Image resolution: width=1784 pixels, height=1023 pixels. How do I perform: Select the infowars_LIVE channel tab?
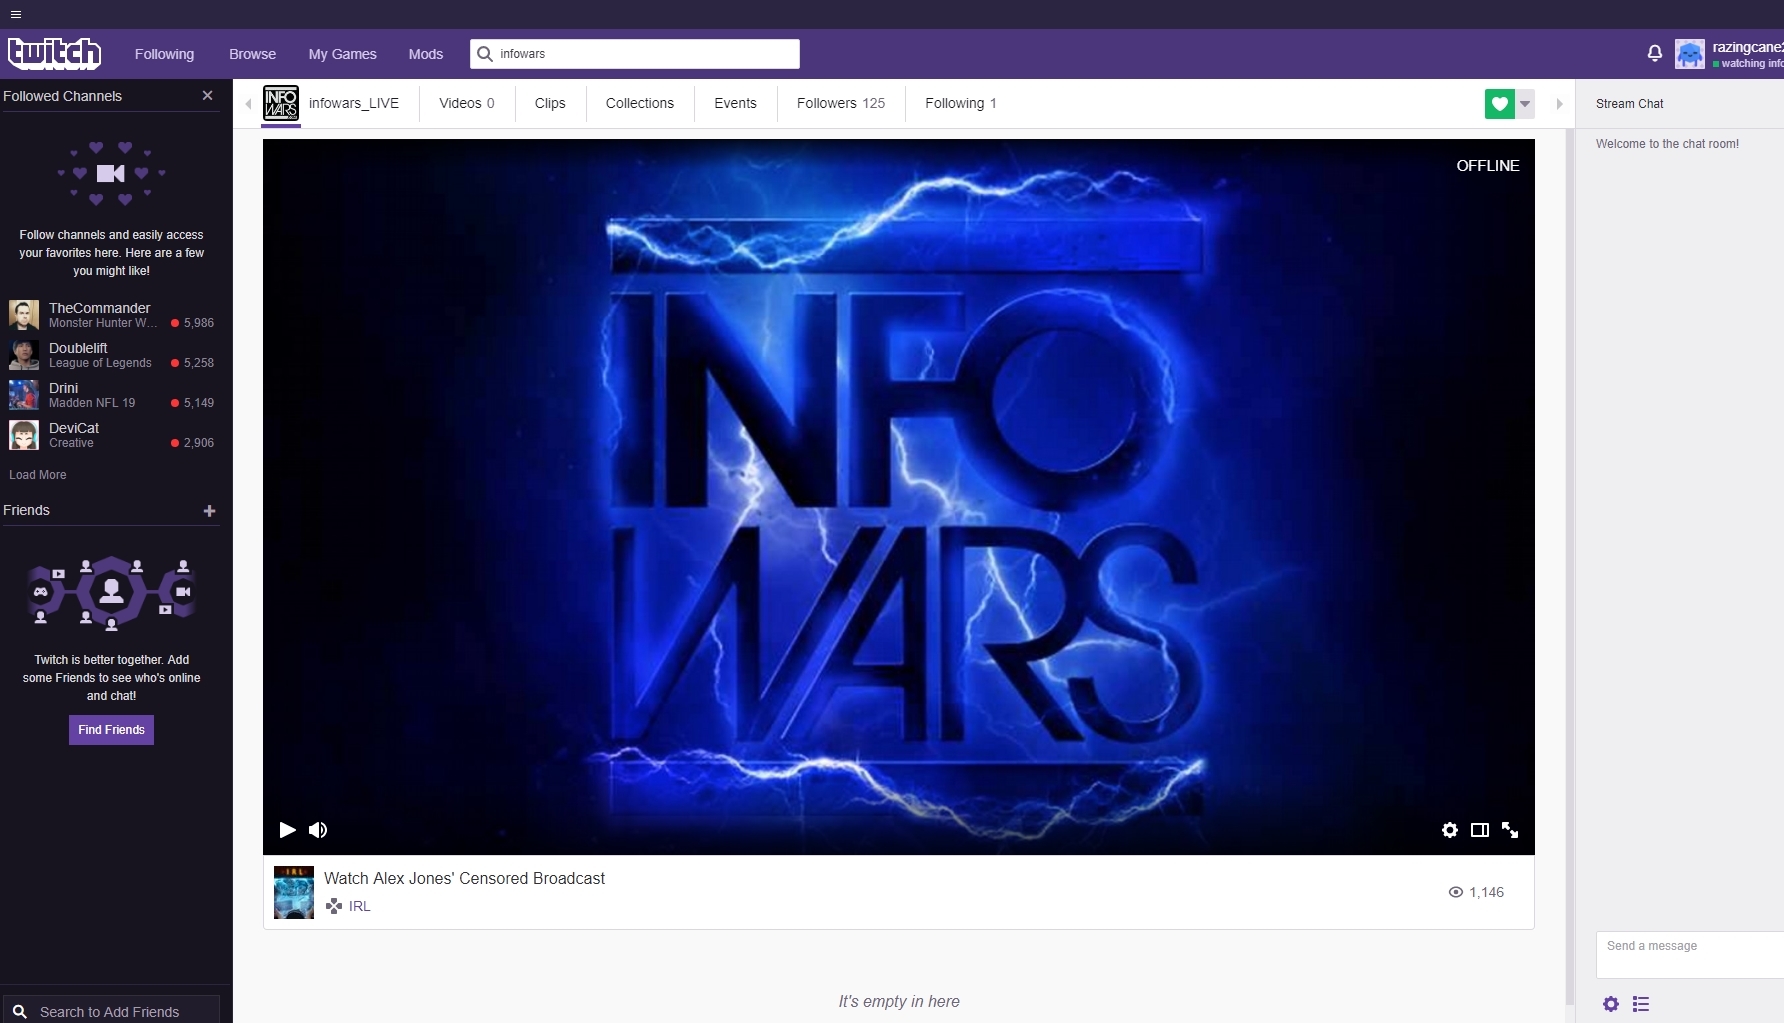click(354, 103)
